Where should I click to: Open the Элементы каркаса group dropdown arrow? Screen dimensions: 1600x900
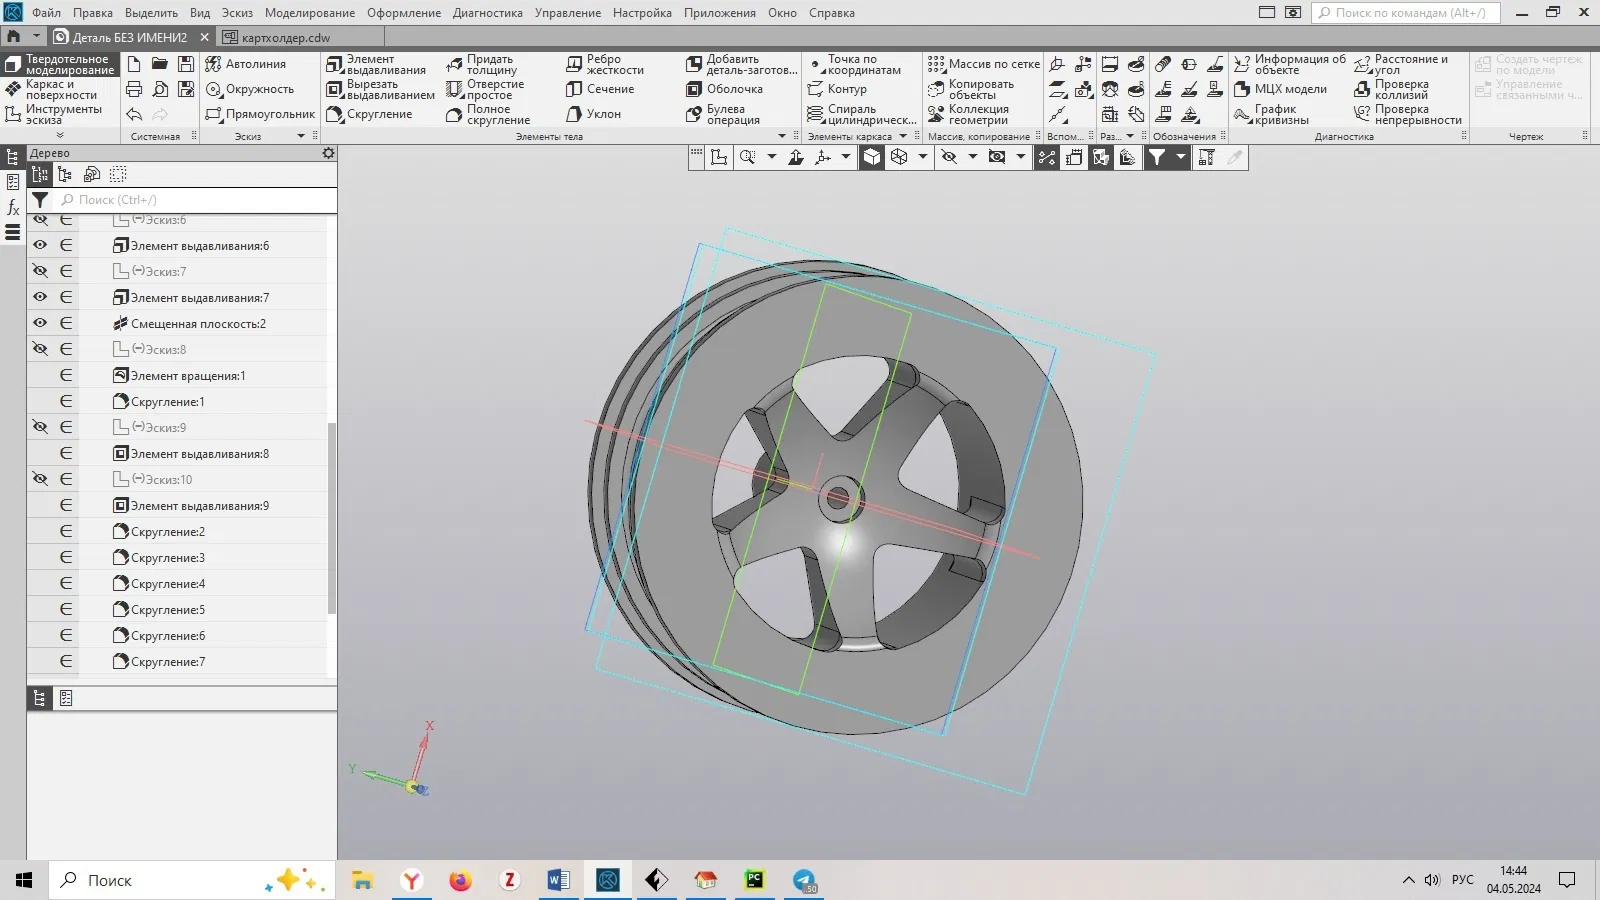pos(903,136)
